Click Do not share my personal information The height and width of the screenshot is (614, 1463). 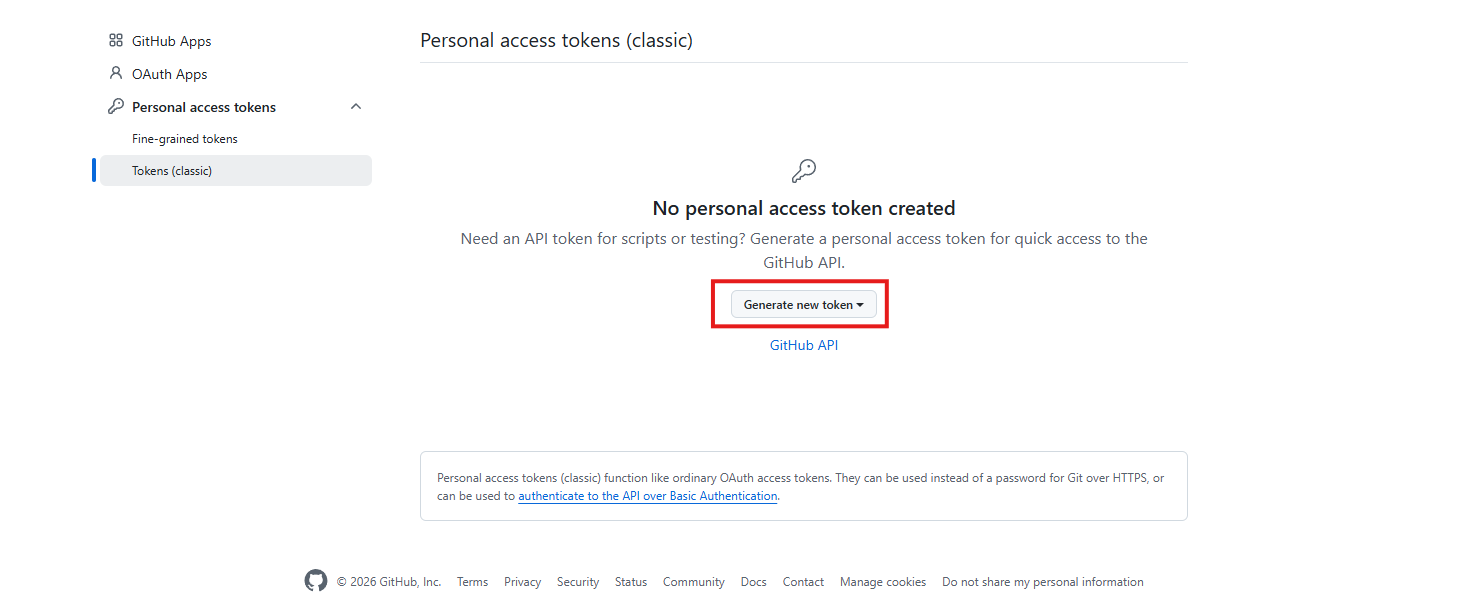(1042, 581)
